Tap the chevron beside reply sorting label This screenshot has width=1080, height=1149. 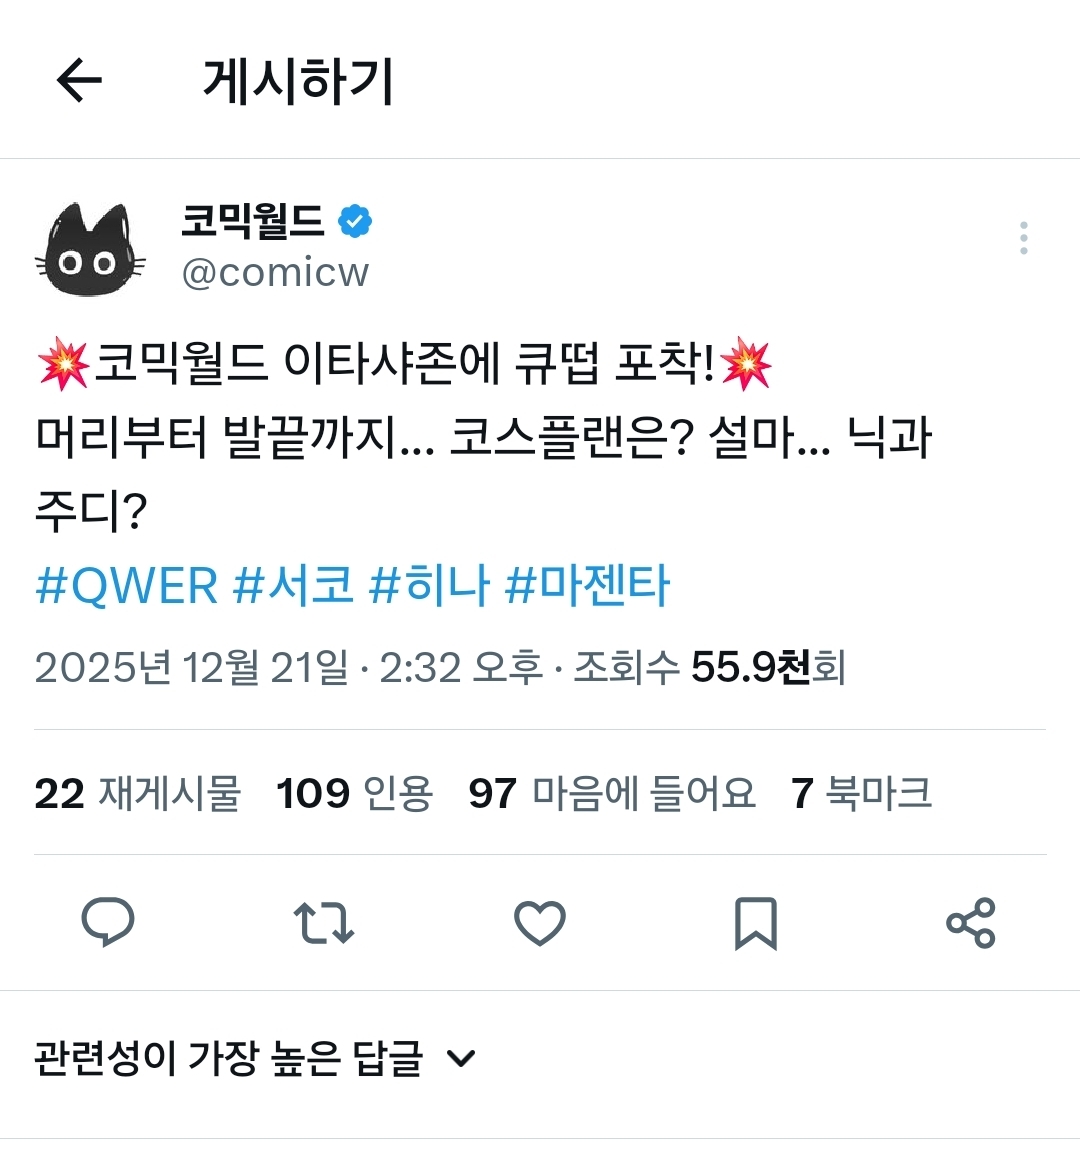(462, 1059)
